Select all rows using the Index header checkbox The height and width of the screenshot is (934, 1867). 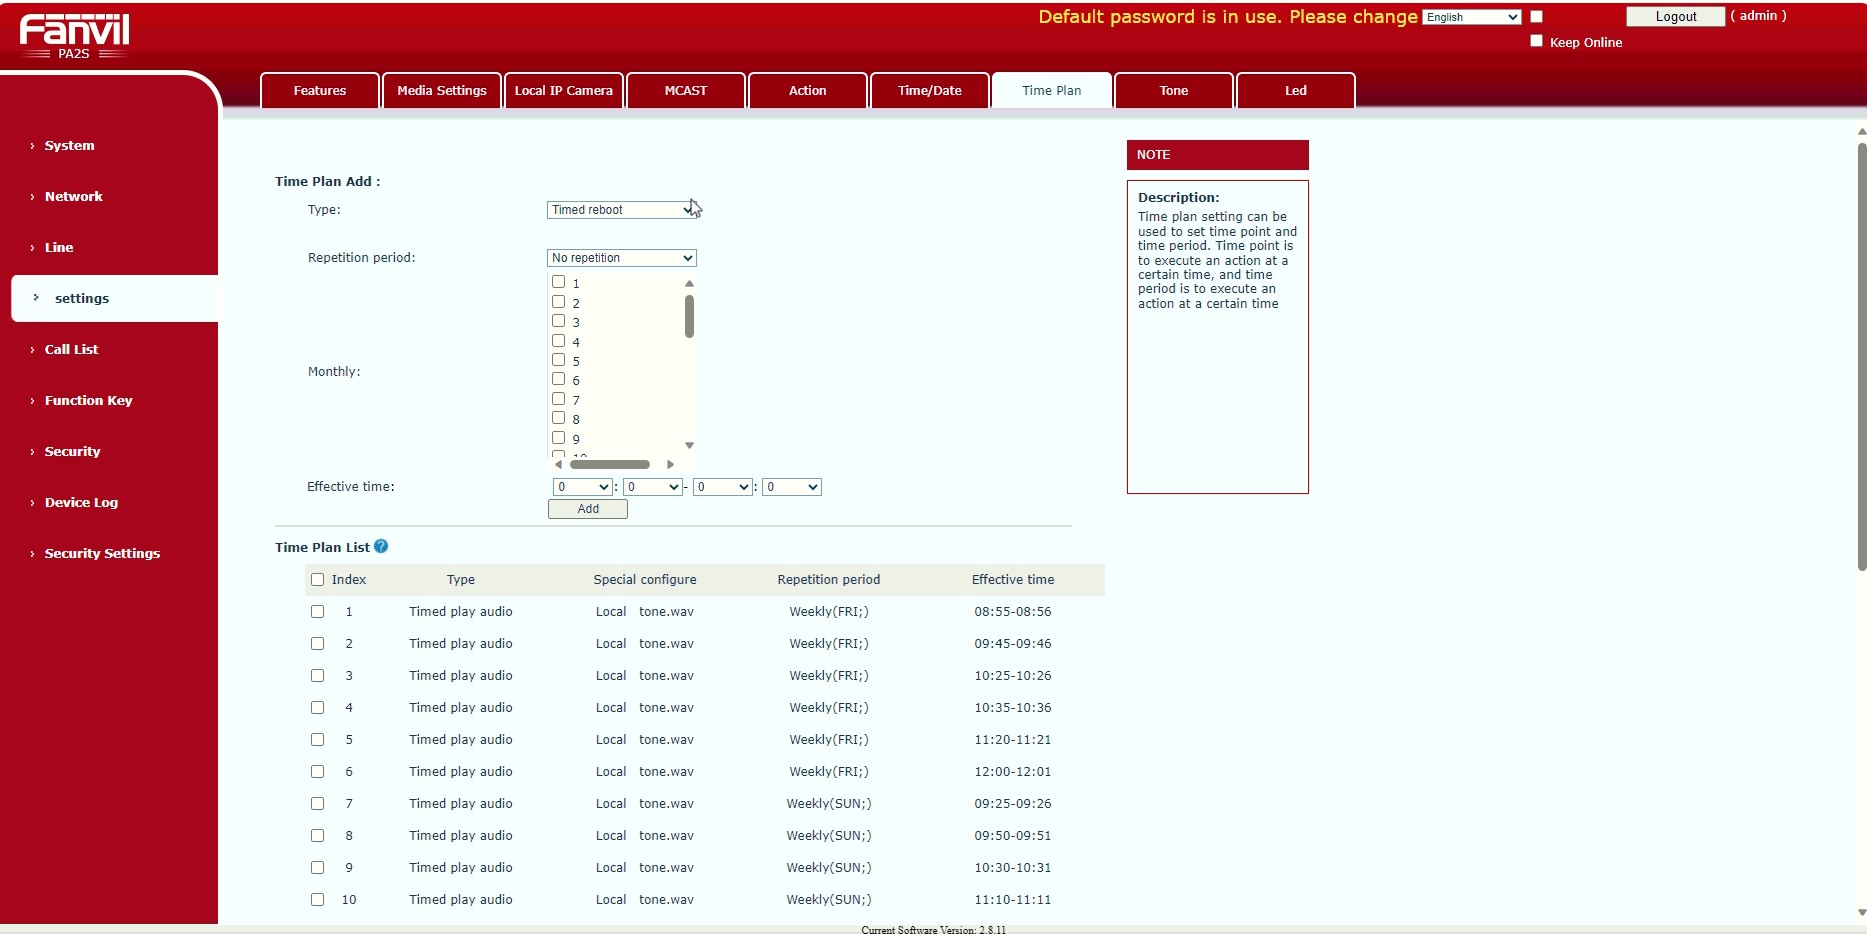point(317,579)
